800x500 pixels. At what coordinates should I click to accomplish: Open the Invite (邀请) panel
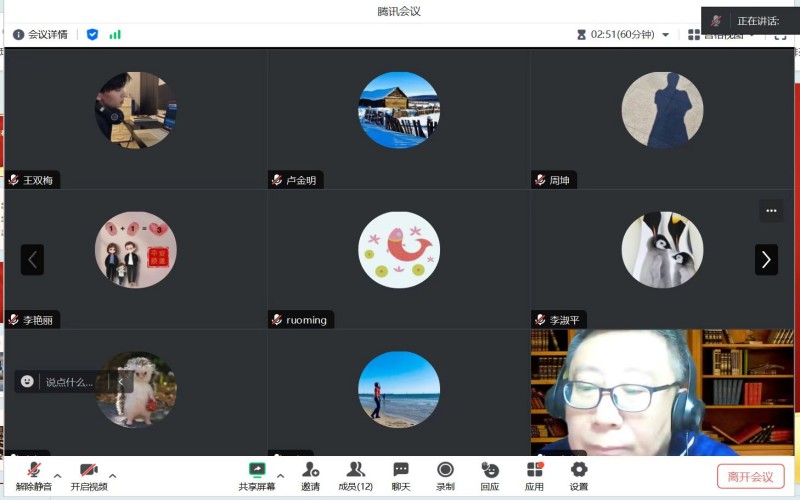[x=310, y=474]
